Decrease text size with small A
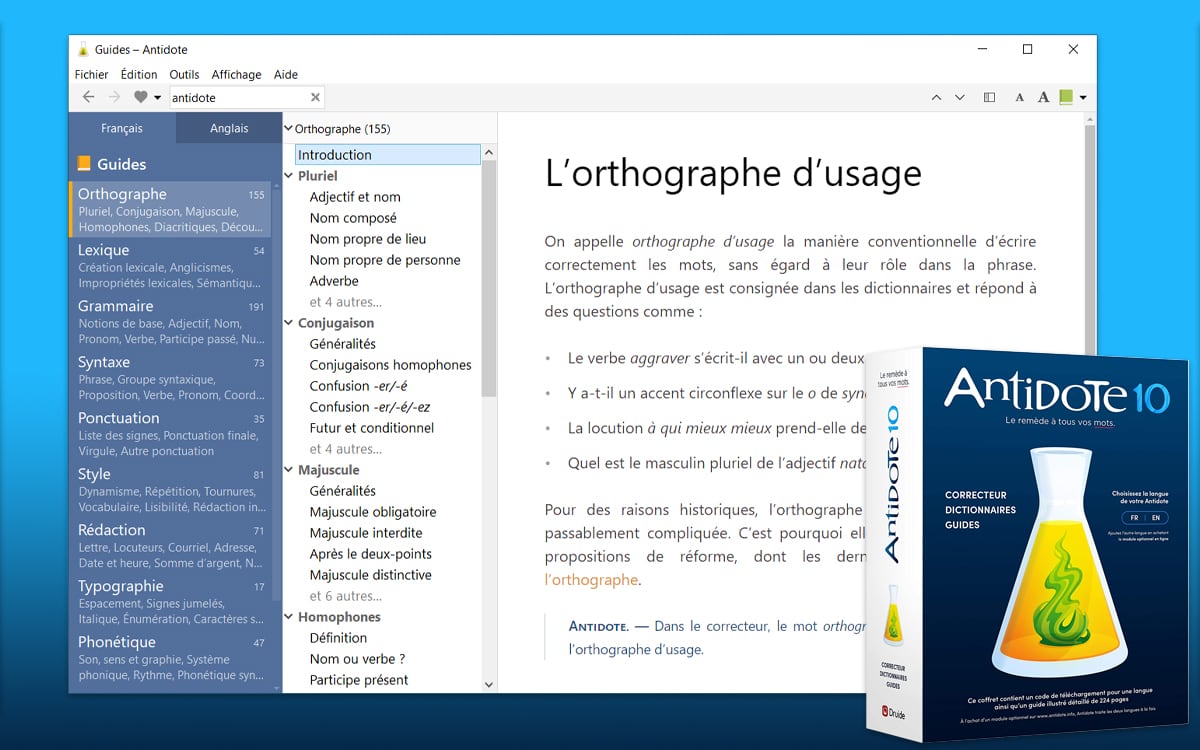The image size is (1200, 750). 1019,98
